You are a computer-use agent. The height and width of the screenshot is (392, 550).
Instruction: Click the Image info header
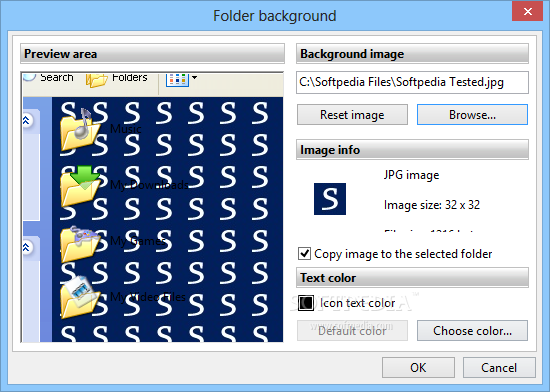click(x=412, y=150)
